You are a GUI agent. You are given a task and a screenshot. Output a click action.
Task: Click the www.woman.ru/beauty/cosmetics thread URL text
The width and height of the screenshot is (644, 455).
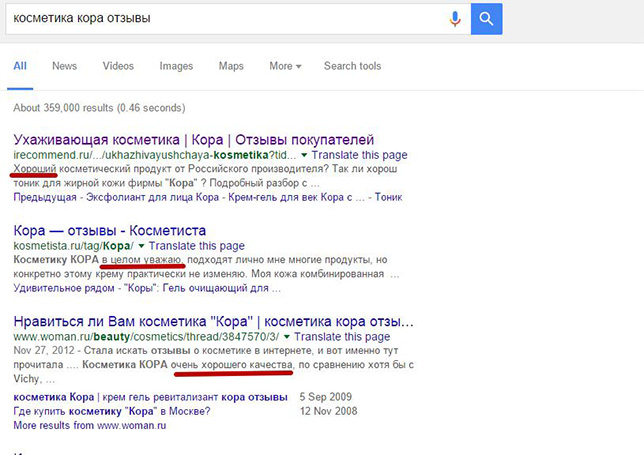coord(146,337)
